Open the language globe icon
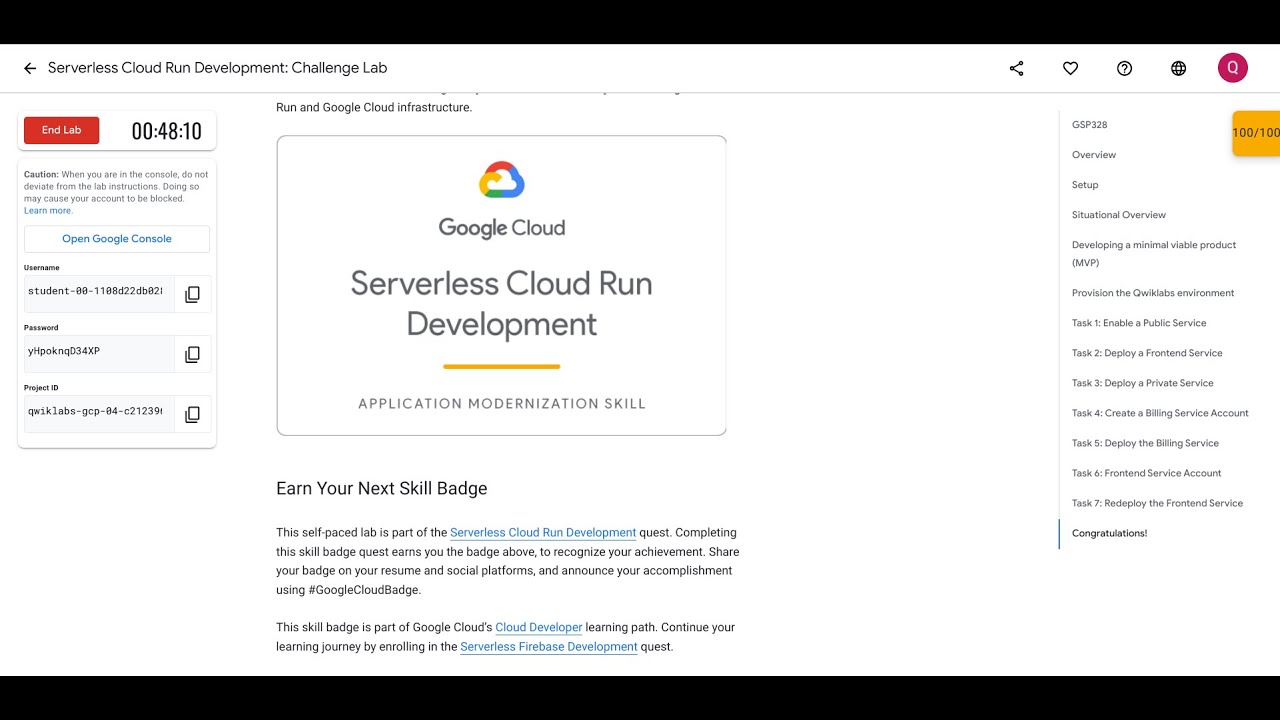Viewport: 1280px width, 720px height. click(1178, 68)
